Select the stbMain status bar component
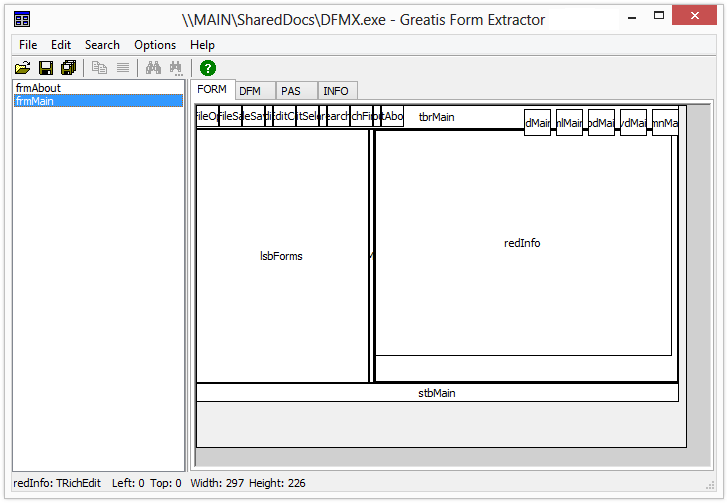The height and width of the screenshot is (503, 727). [x=436, y=393]
